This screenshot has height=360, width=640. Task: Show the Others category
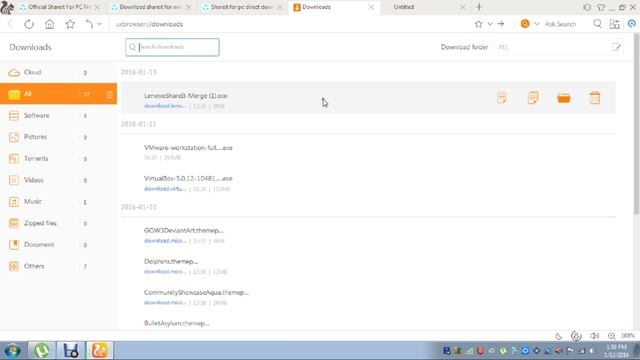point(58,266)
